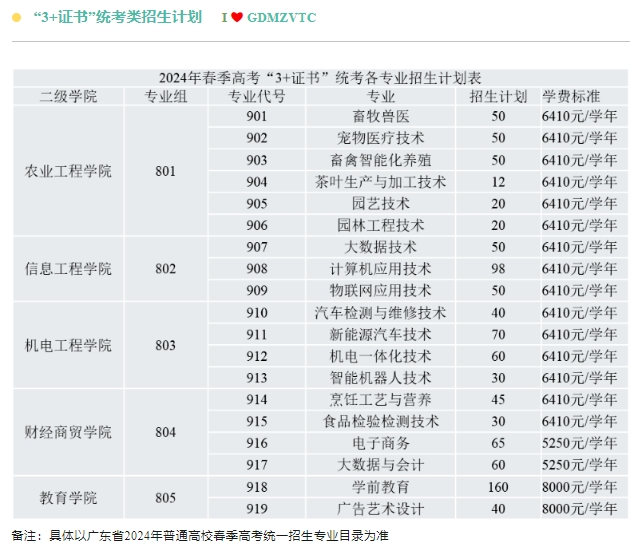The height and width of the screenshot is (554, 640).
Task: Select the 财经商贸学院 cell
Action: pyautogui.click(x=68, y=432)
